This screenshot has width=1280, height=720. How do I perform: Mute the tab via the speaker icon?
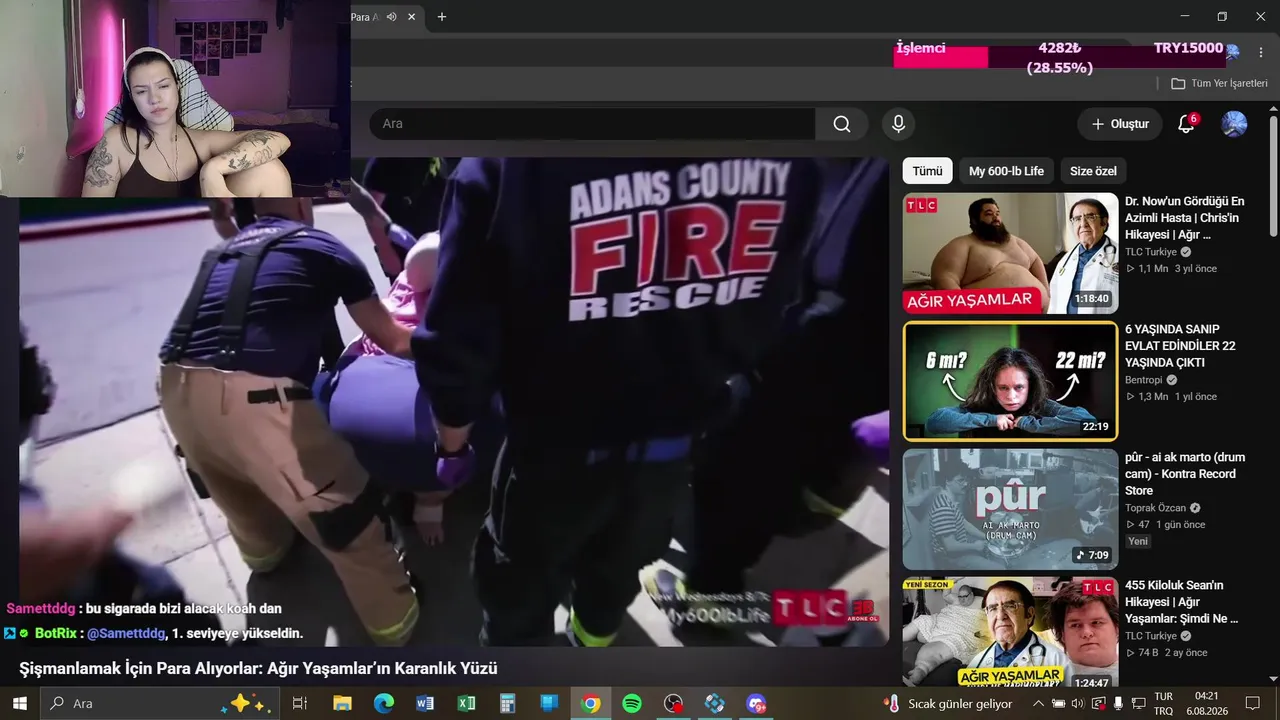pos(392,16)
